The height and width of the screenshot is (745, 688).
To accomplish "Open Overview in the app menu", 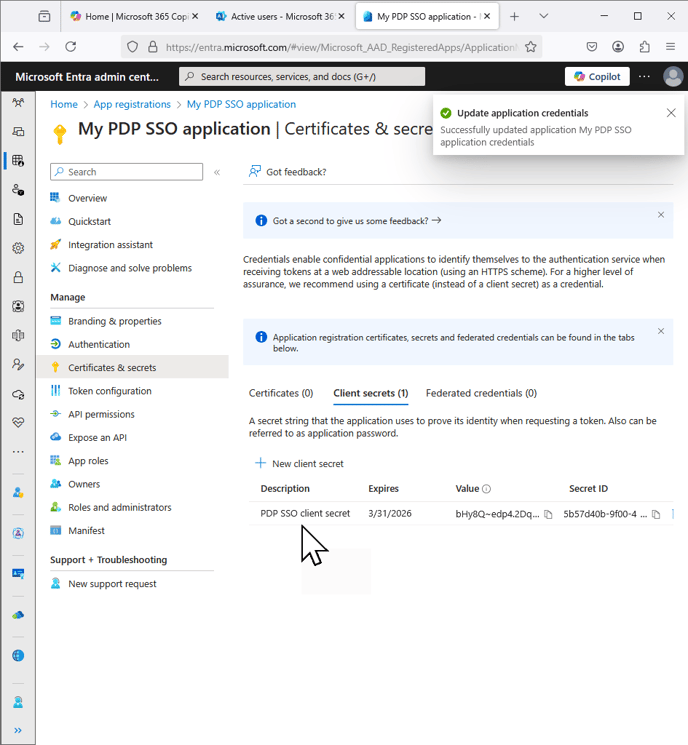I will coord(87,198).
